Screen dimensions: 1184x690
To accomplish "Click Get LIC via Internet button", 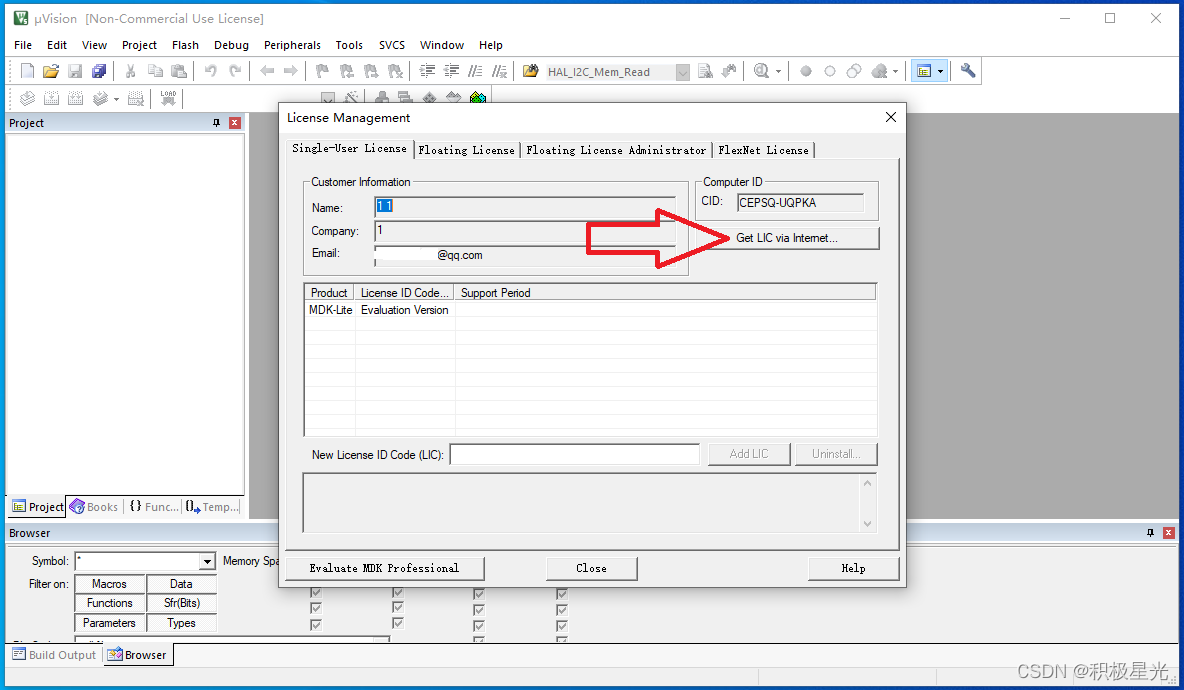I will click(787, 238).
